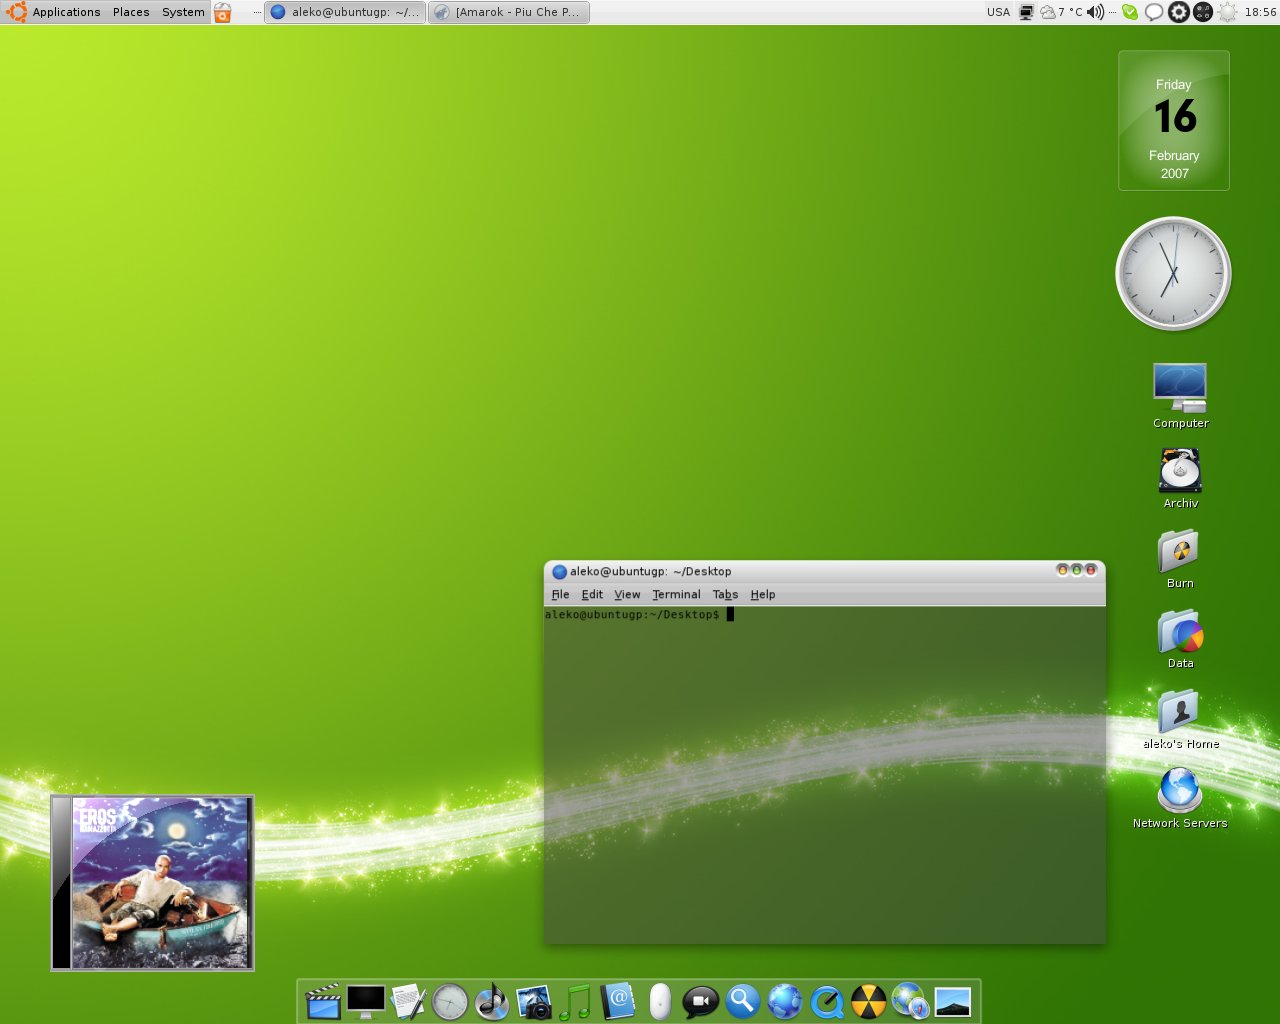The image size is (1280, 1024).
Task: Click the white mouse icon in dock
Action: (x=660, y=1001)
